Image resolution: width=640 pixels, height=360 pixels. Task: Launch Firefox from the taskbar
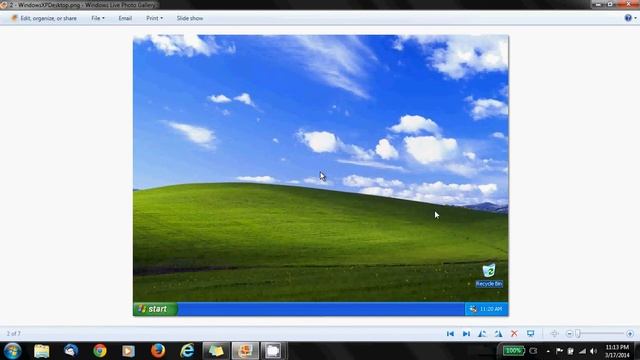click(x=158, y=351)
